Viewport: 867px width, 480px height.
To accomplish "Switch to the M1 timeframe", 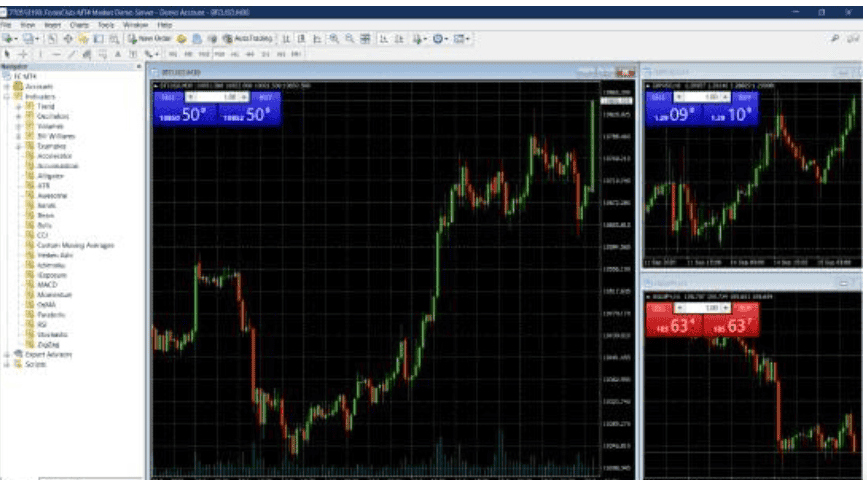I will 173,54.
